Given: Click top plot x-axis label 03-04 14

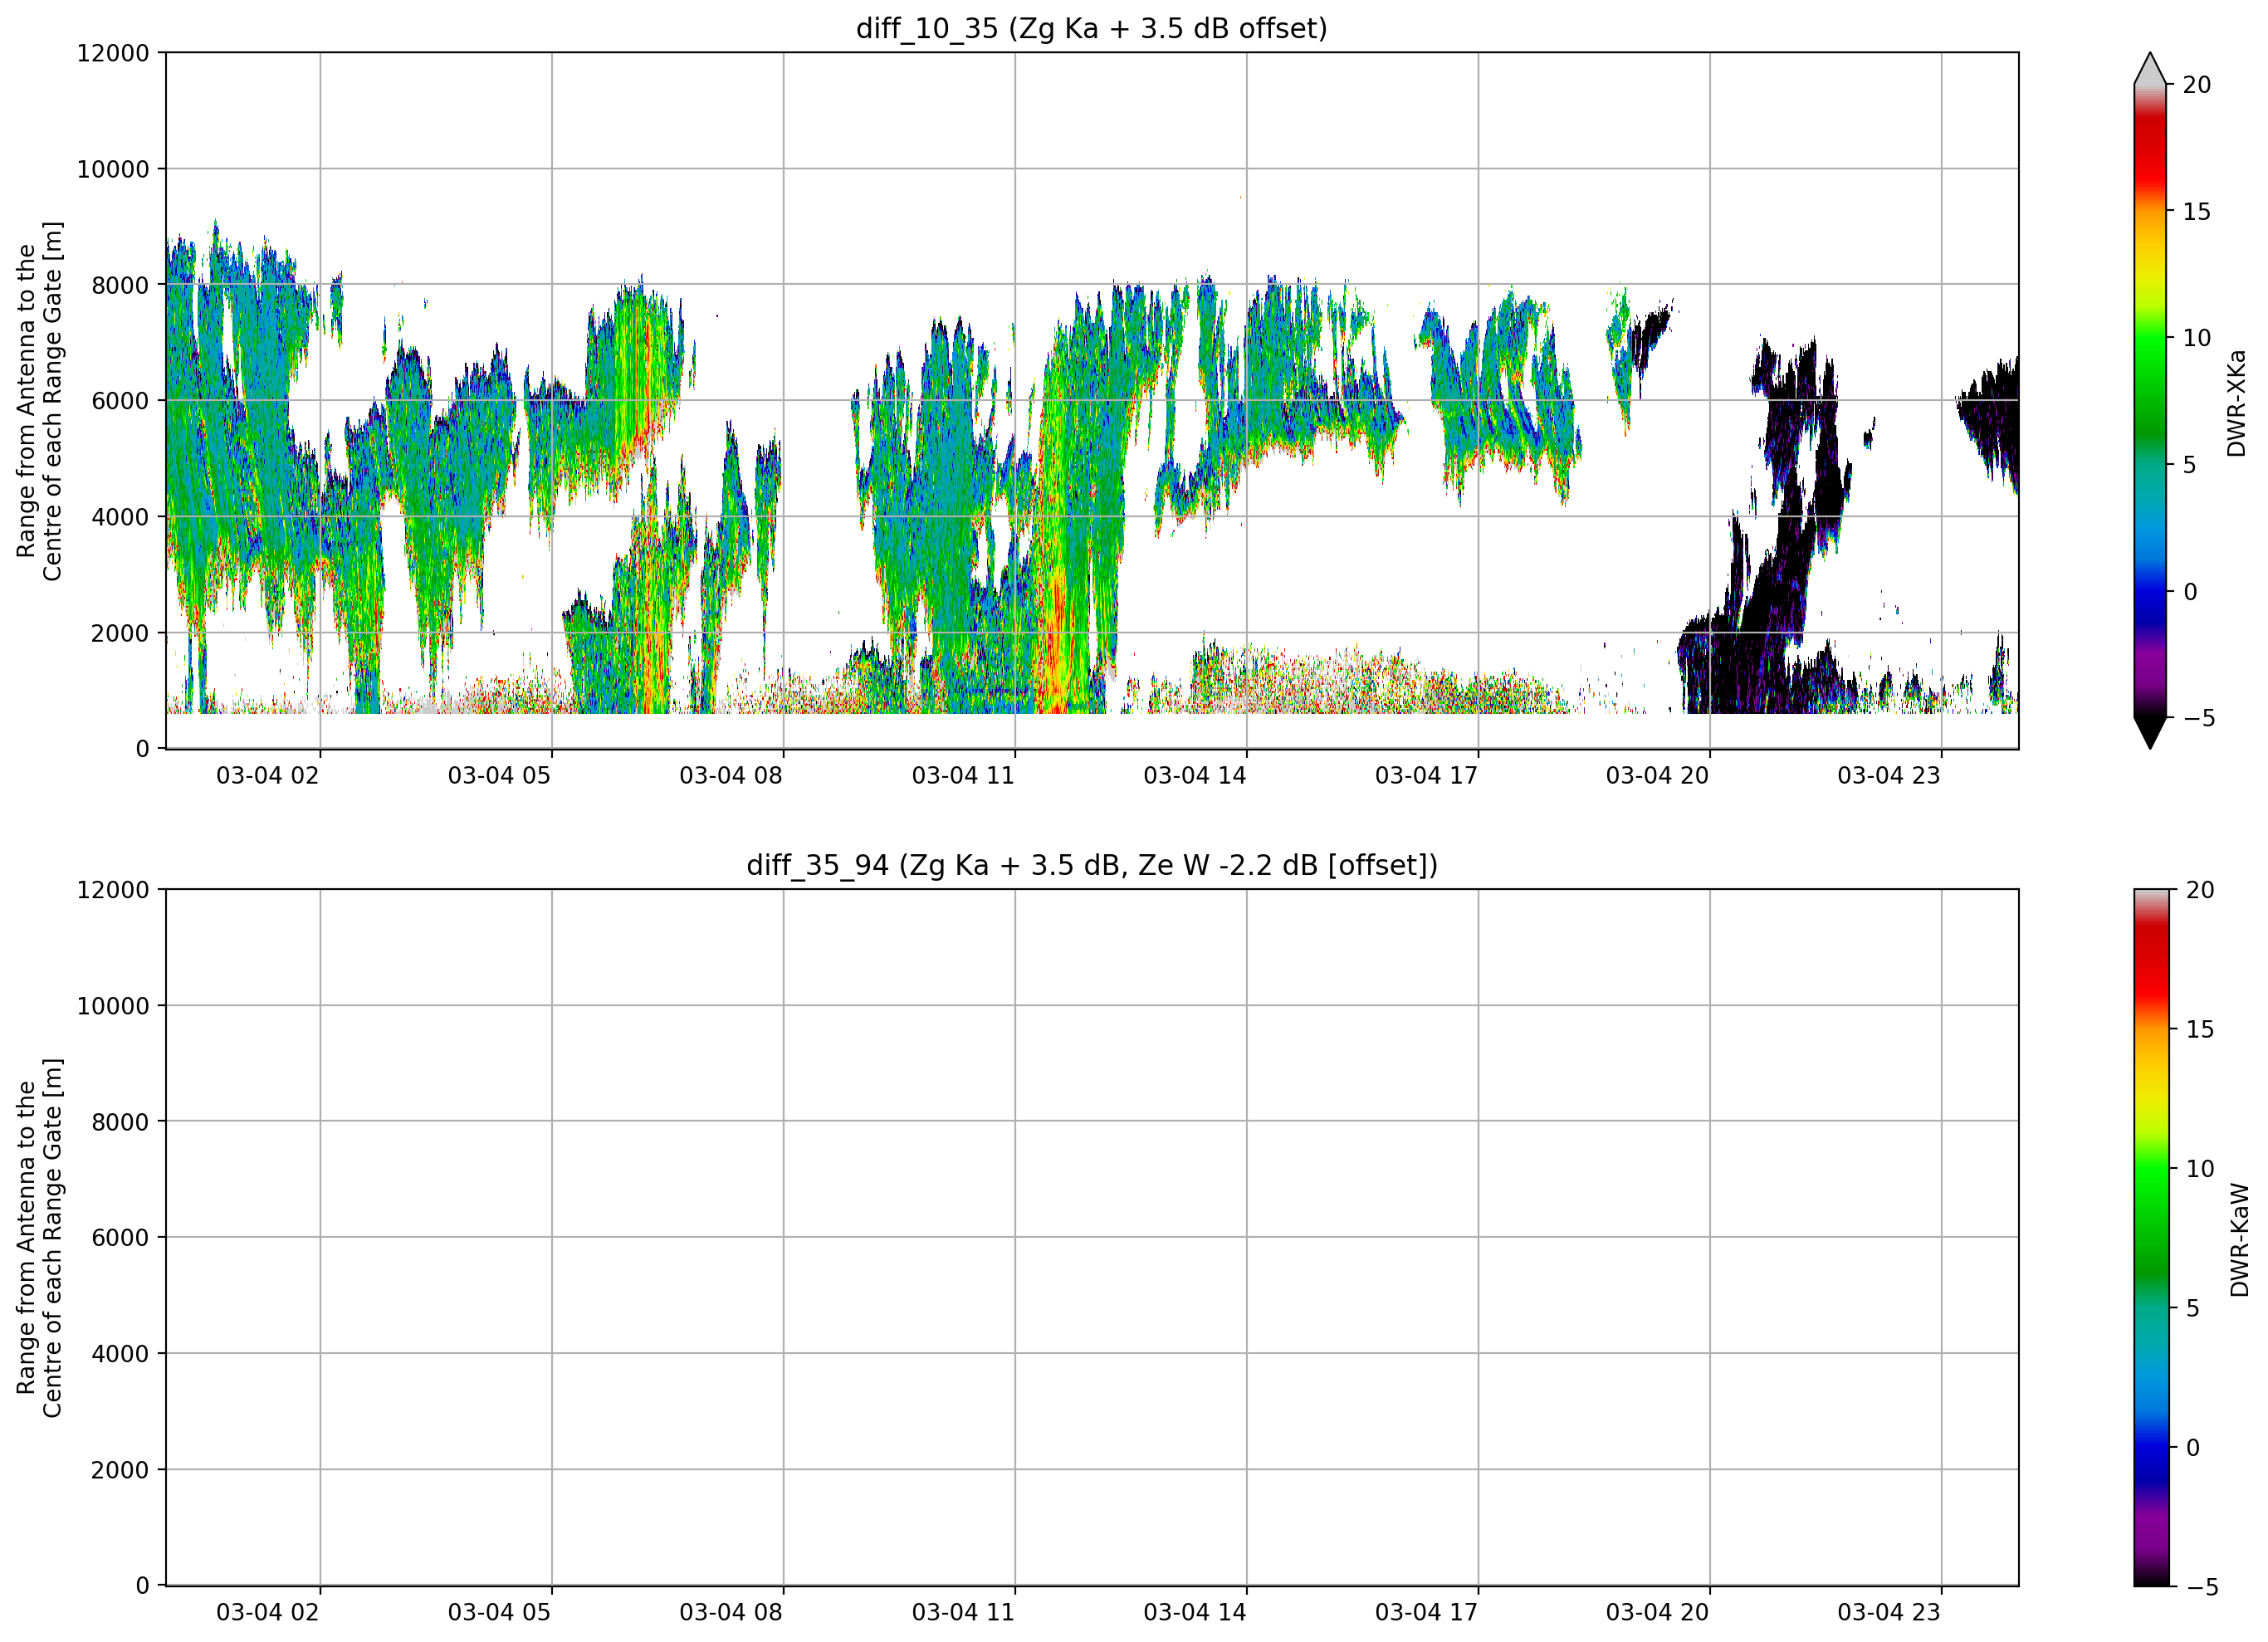Looking at the screenshot, I should (1195, 776).
